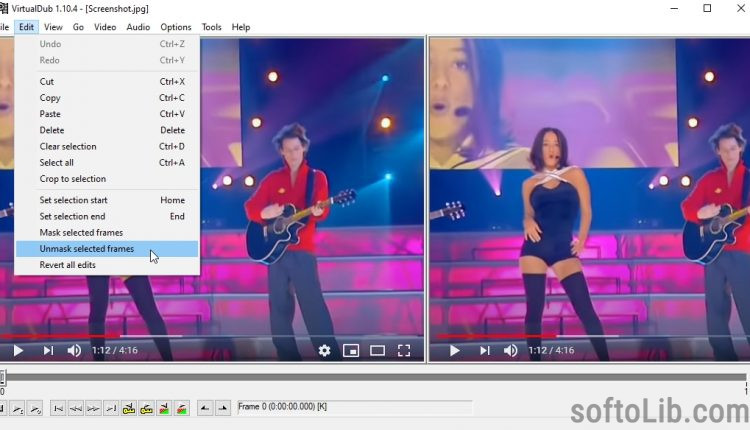Click the fullscreen icon in the left pane
Screen dimensions: 750x430
point(404,351)
